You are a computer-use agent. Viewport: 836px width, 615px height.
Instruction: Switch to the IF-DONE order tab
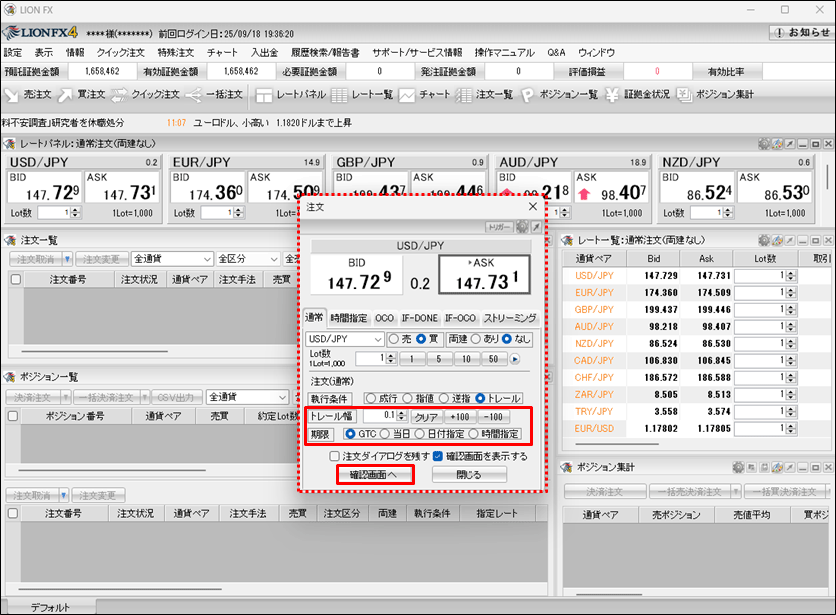coord(420,318)
